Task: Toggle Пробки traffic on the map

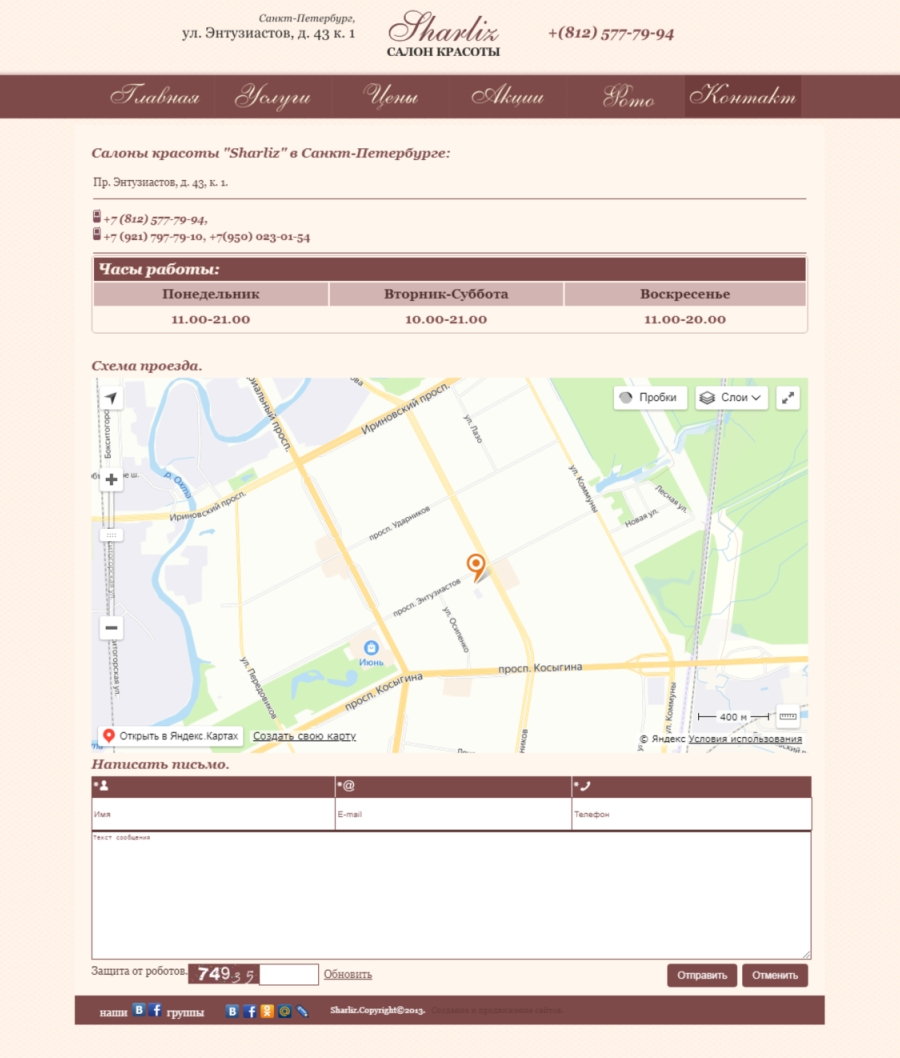Action: (650, 397)
